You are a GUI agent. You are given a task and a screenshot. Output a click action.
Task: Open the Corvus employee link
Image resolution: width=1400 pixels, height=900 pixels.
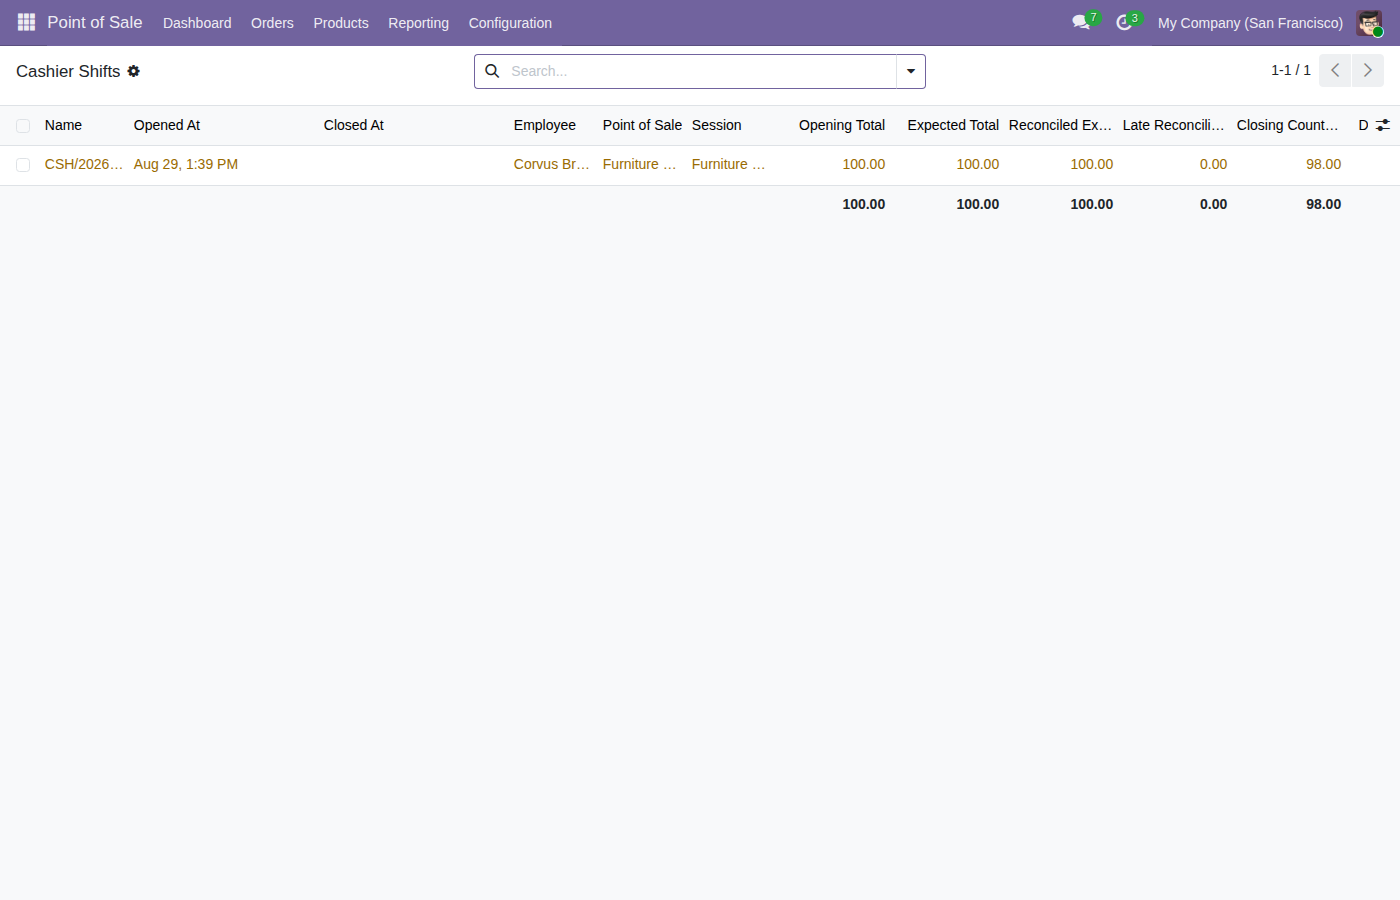coord(552,164)
